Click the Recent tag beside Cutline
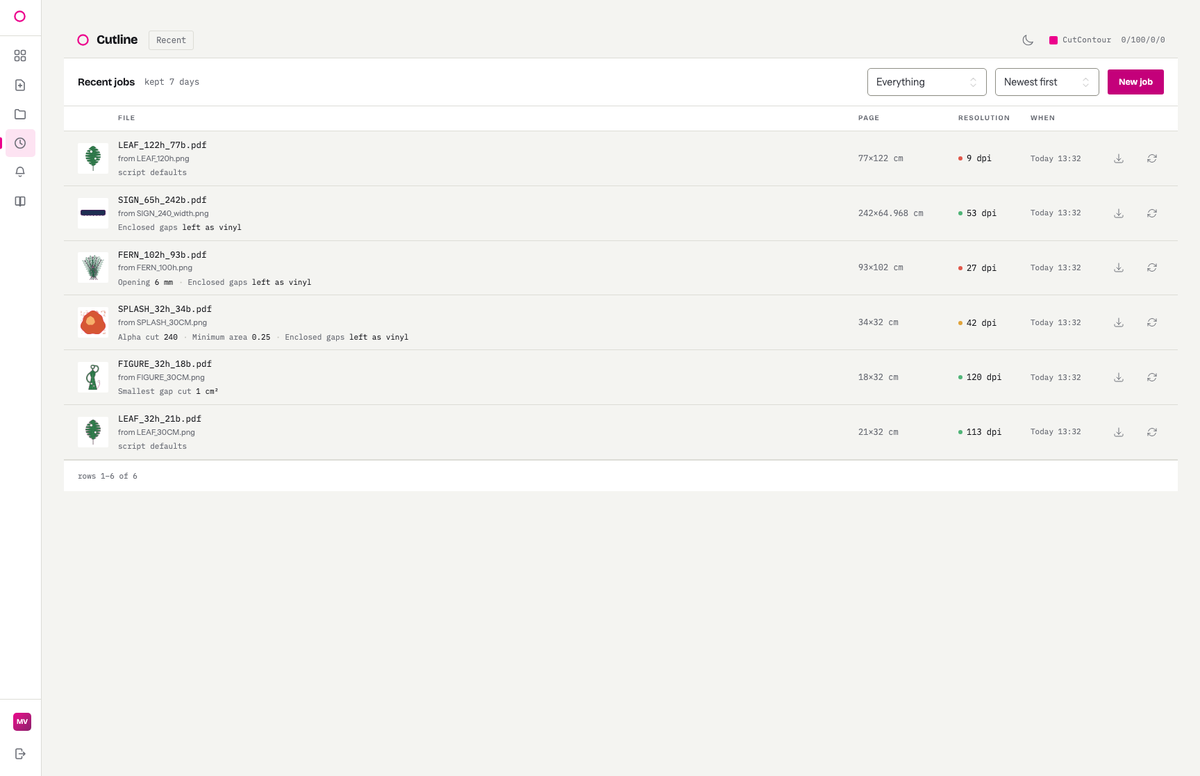Screen dimensions: 1200x776 click(x=171, y=40)
